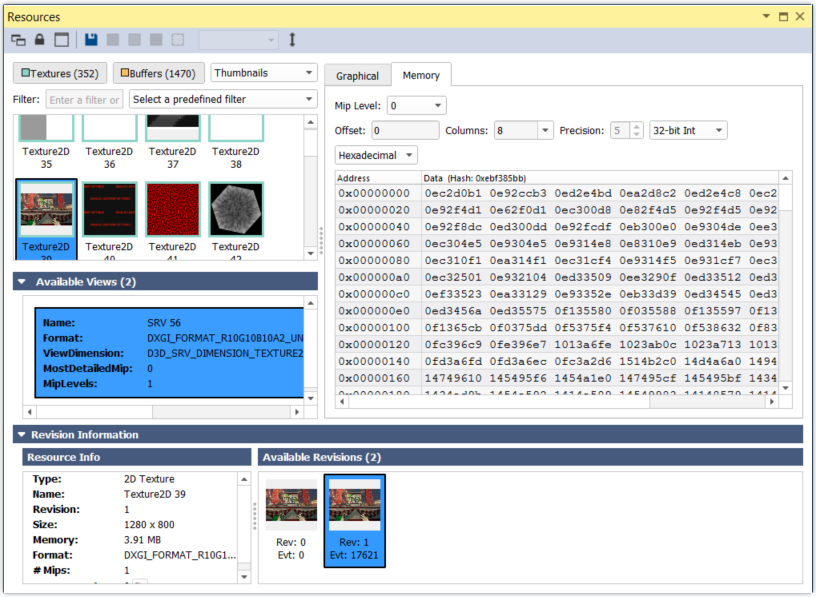Image resolution: width=816 pixels, height=597 pixels.
Task: Open the predefined filter dropdown
Action: pos(223,99)
